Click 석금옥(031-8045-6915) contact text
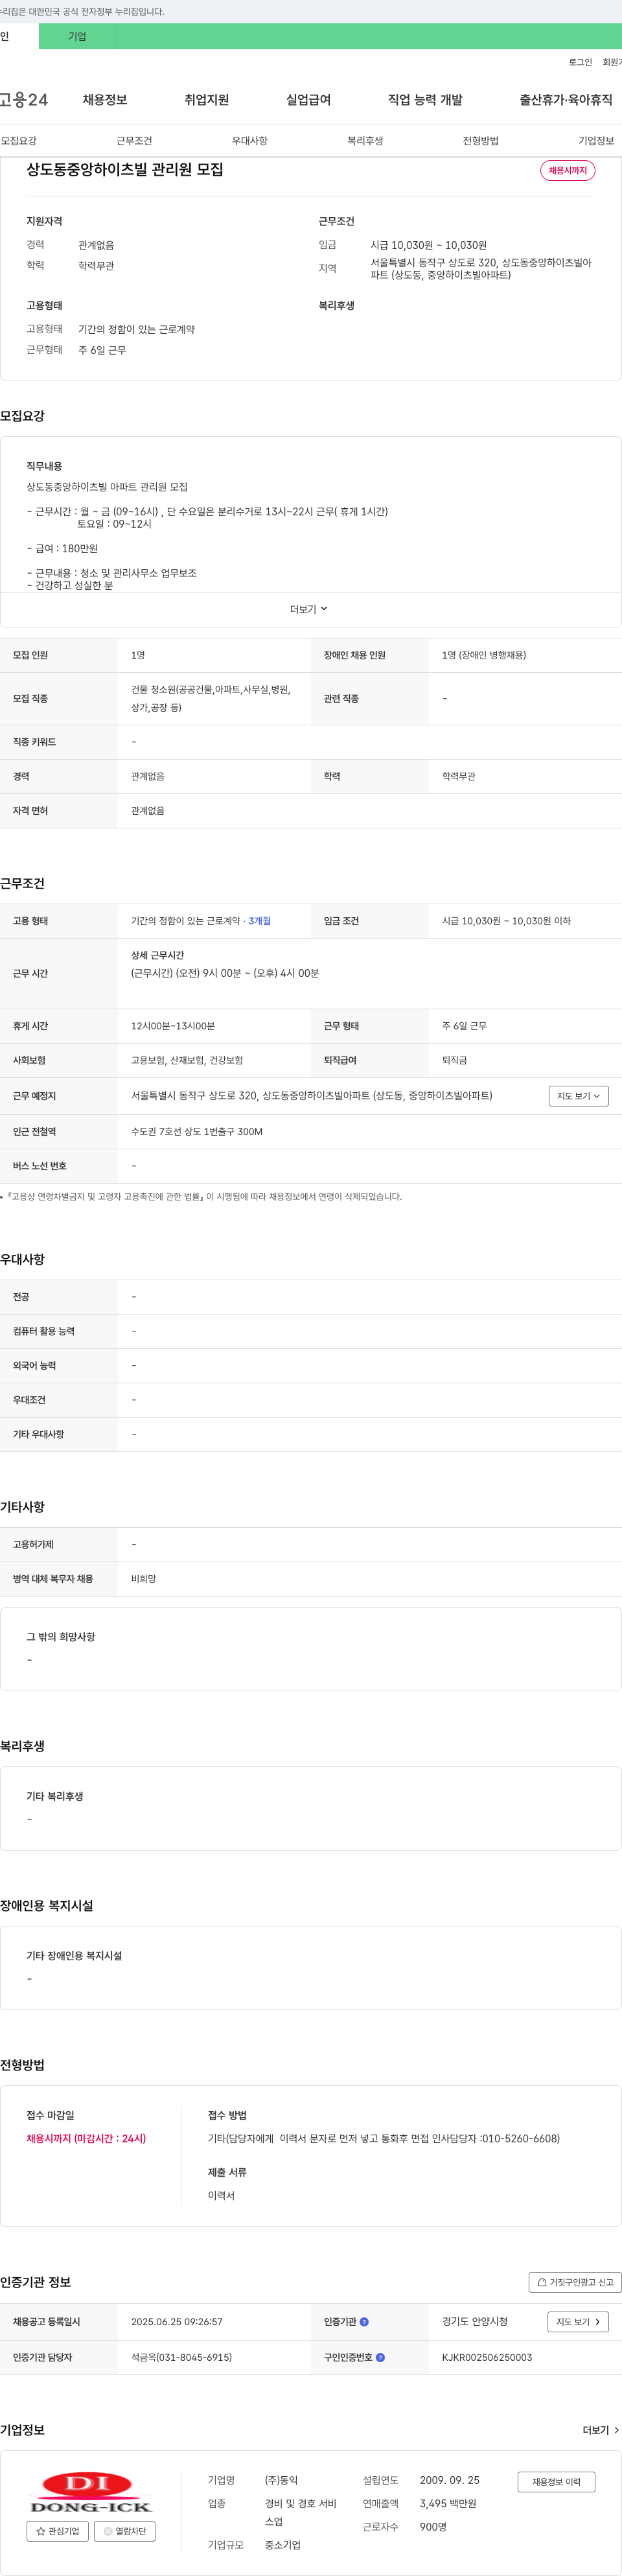 (x=182, y=2357)
